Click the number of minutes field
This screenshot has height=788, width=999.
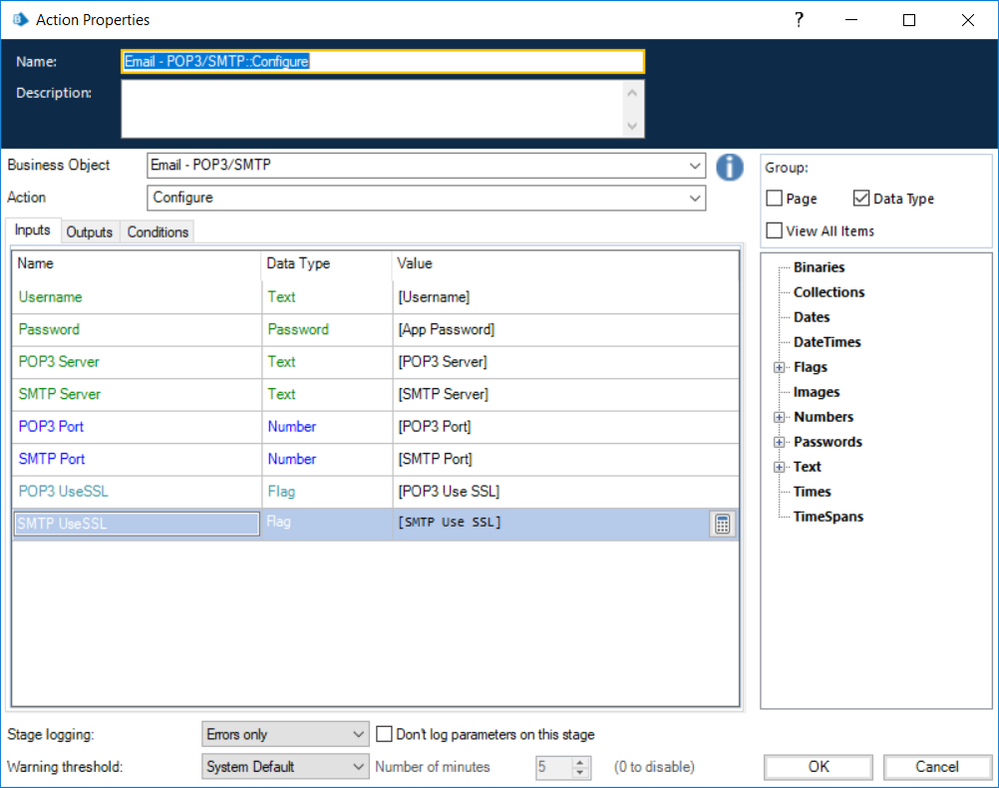tap(554, 767)
